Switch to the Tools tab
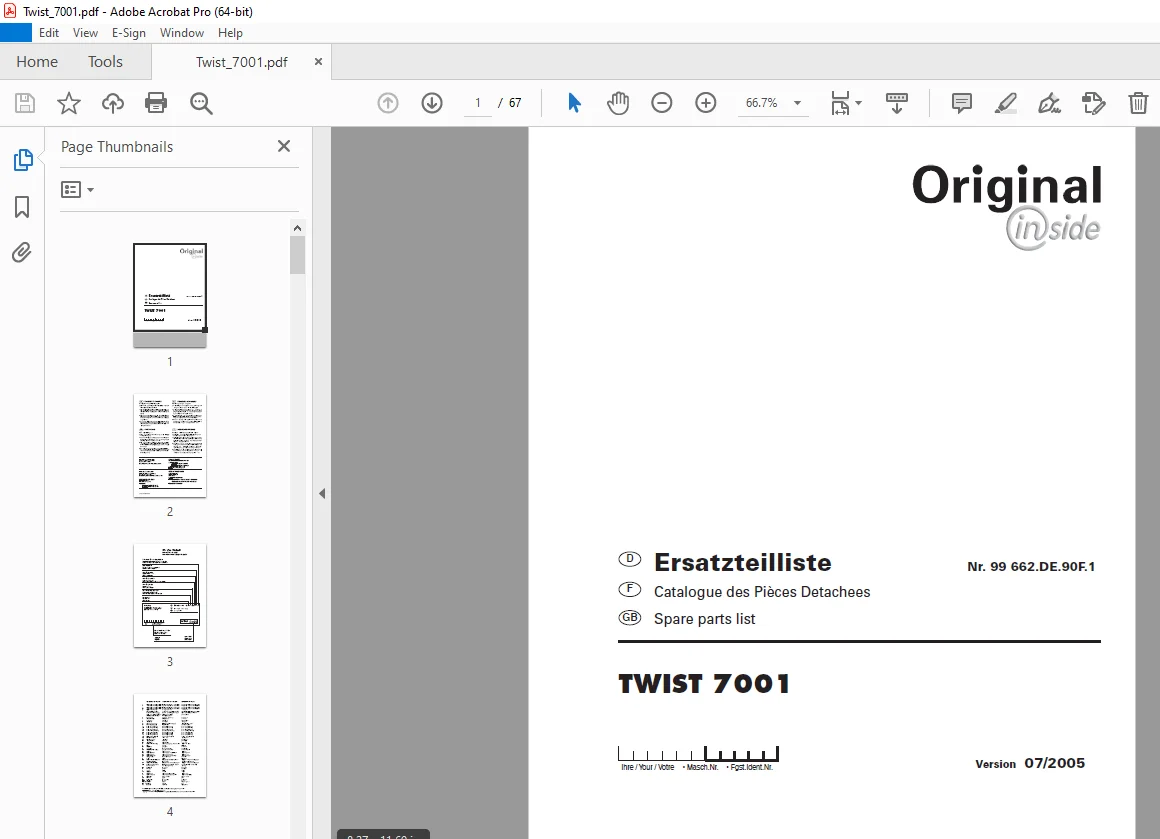Viewport: 1160px width, 839px height. (x=105, y=62)
